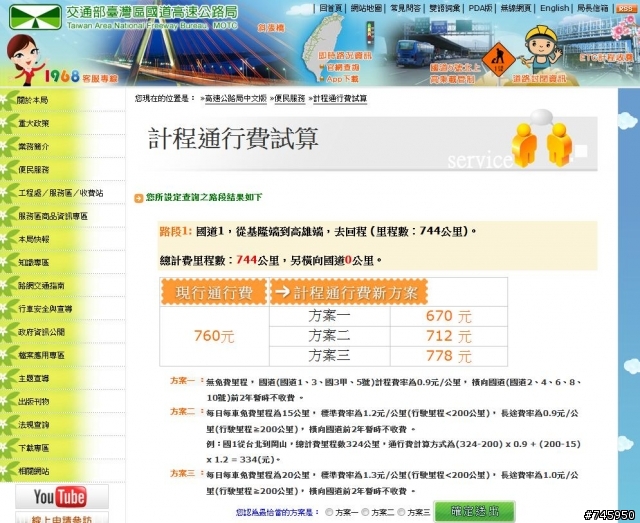Open 便民服務 sidebar item
Viewport: 640px width, 523px height.
33,169
